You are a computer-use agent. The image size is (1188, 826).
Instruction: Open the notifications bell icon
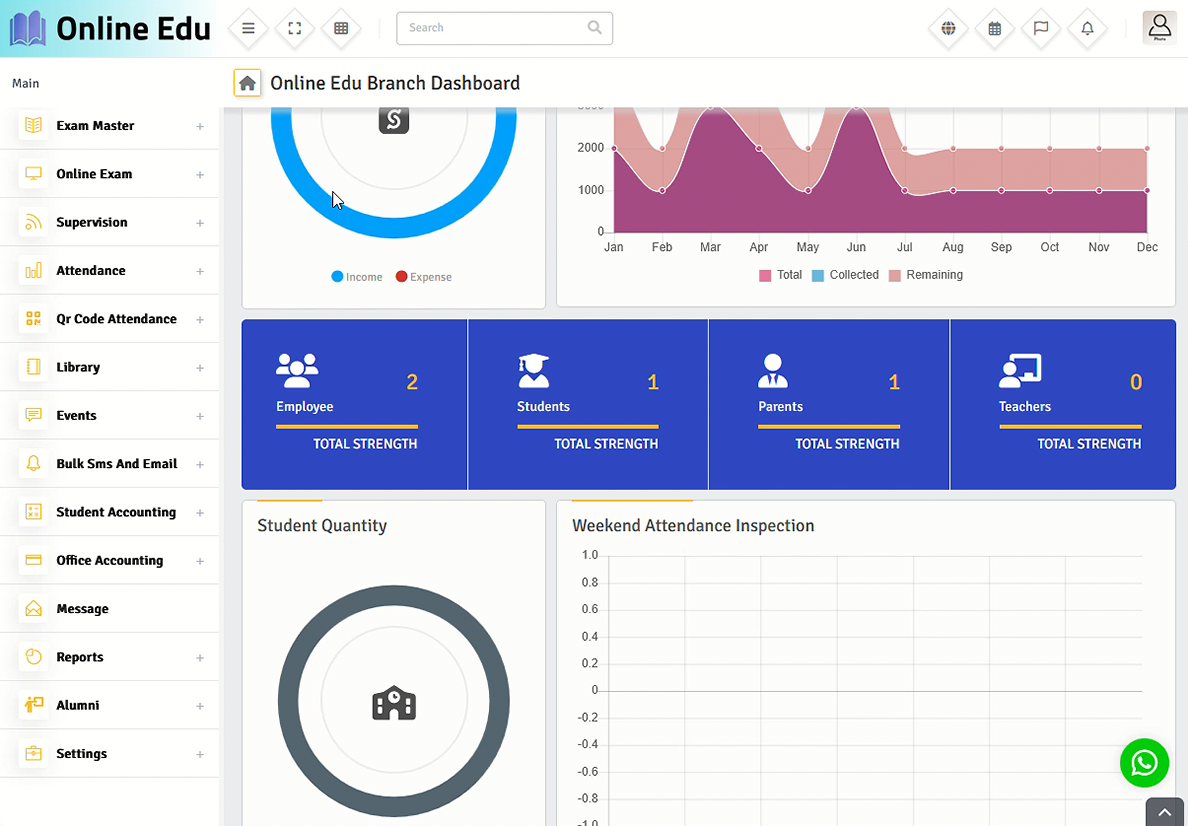1087,28
